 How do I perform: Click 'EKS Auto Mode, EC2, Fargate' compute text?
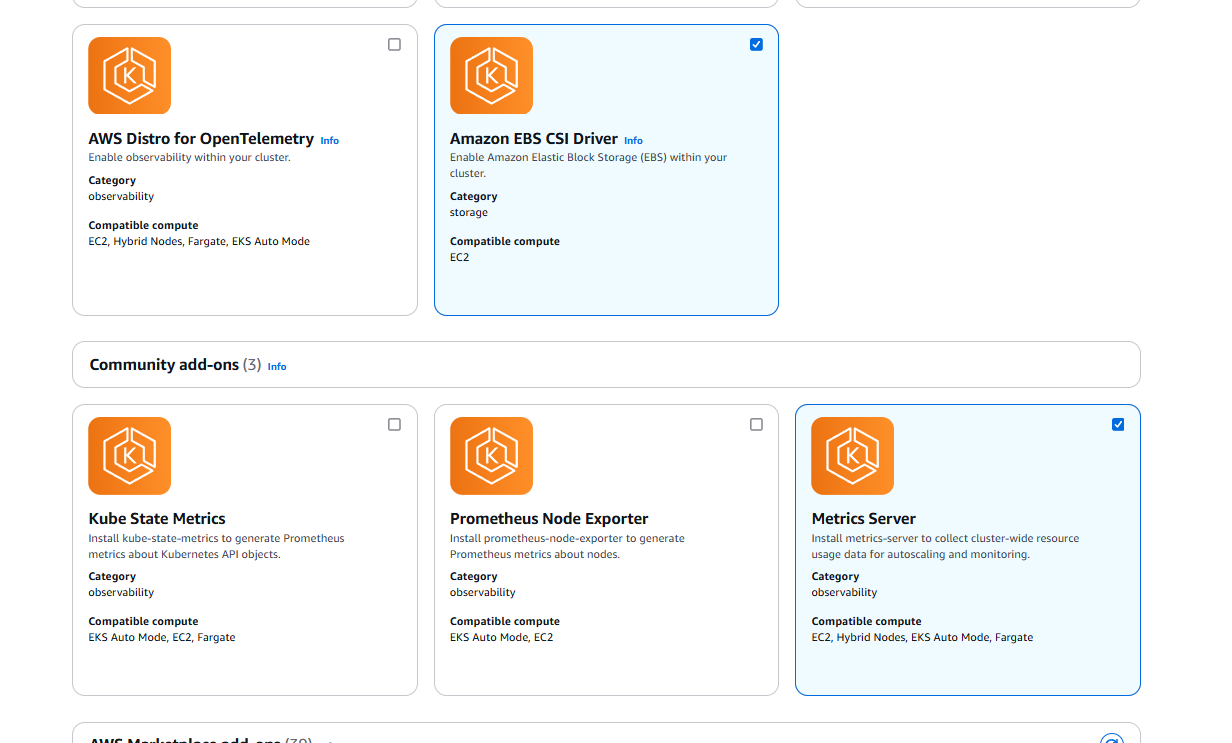click(162, 638)
